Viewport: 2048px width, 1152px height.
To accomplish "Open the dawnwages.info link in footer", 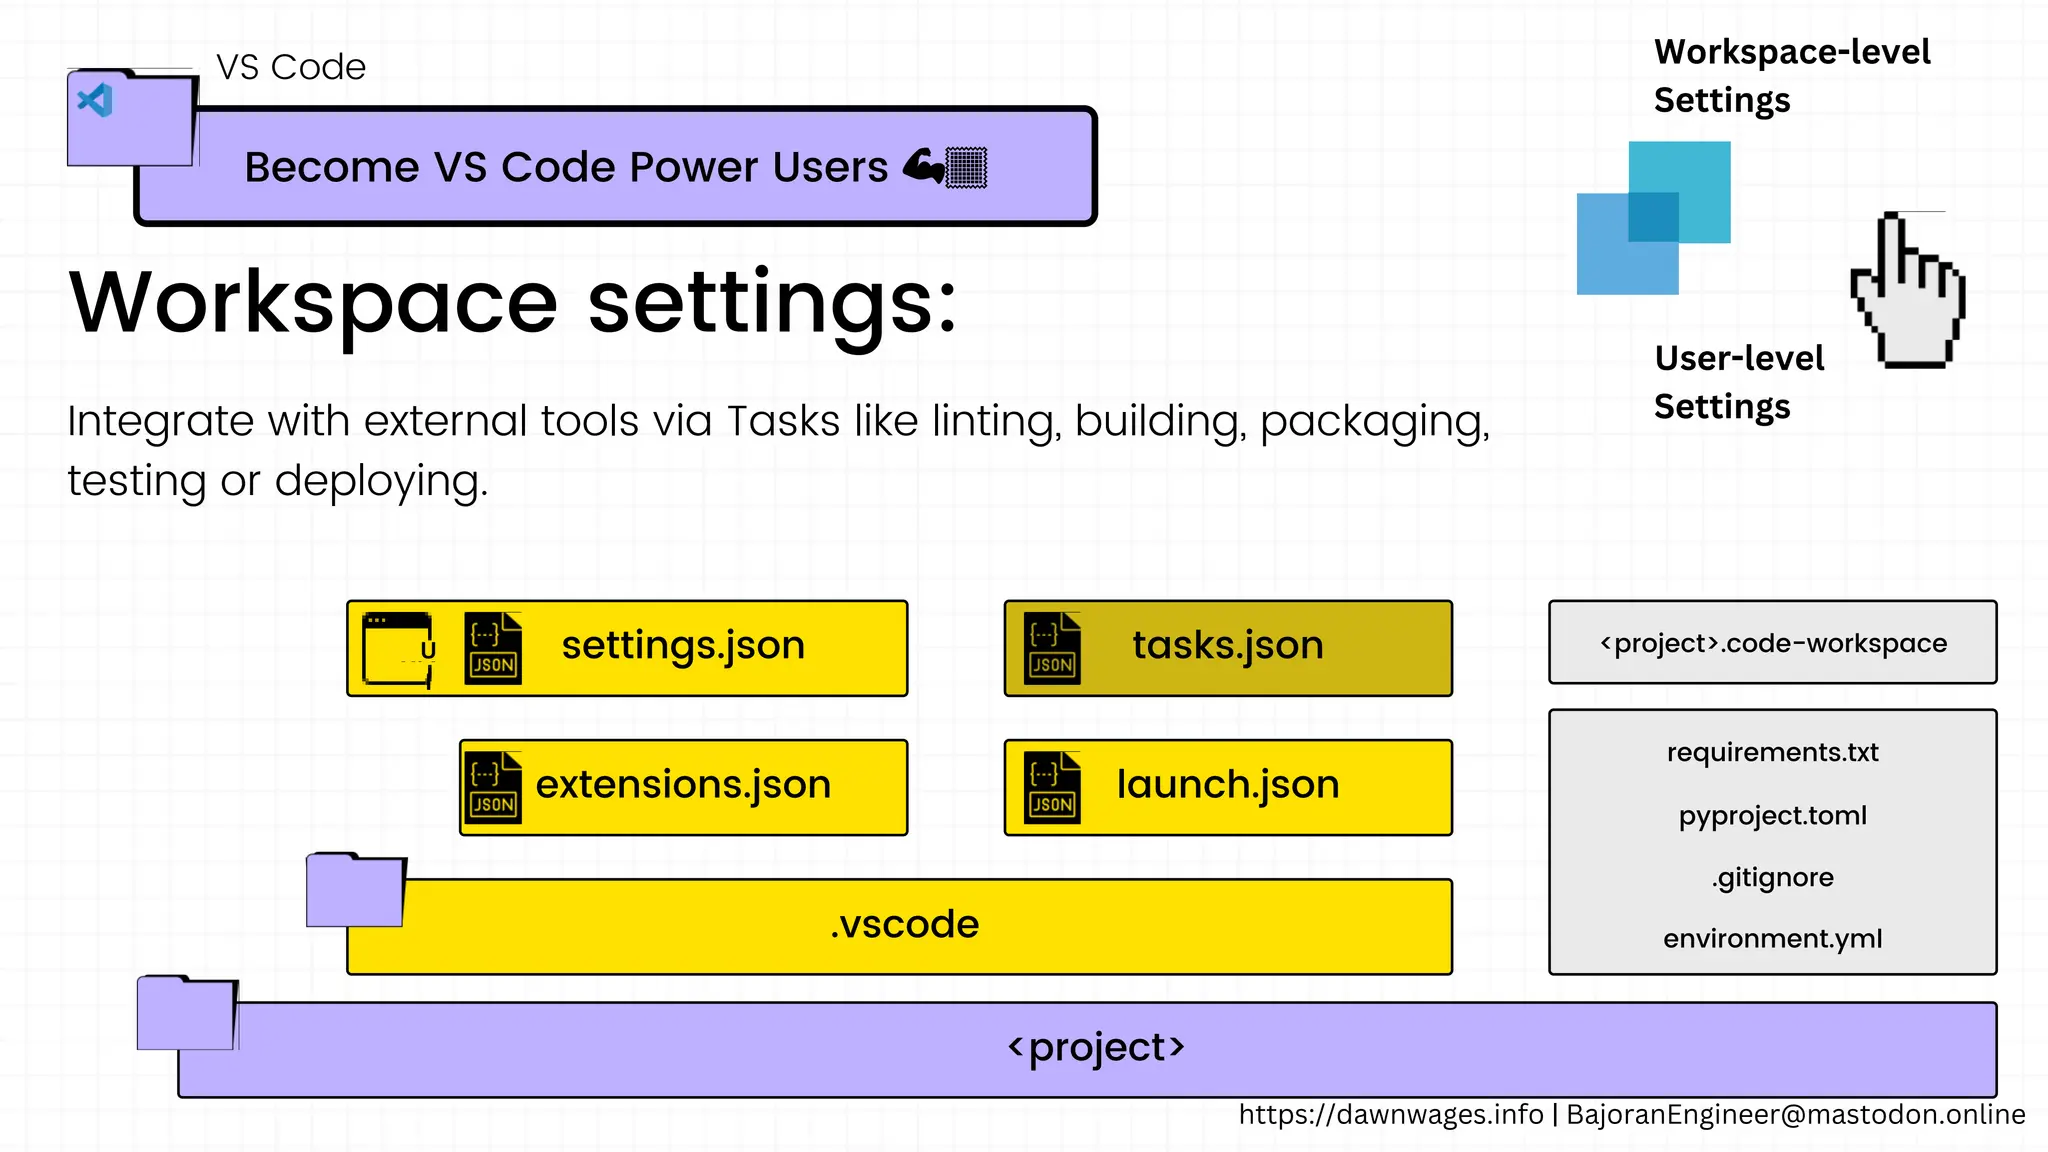I will pyautogui.click(x=1390, y=1115).
